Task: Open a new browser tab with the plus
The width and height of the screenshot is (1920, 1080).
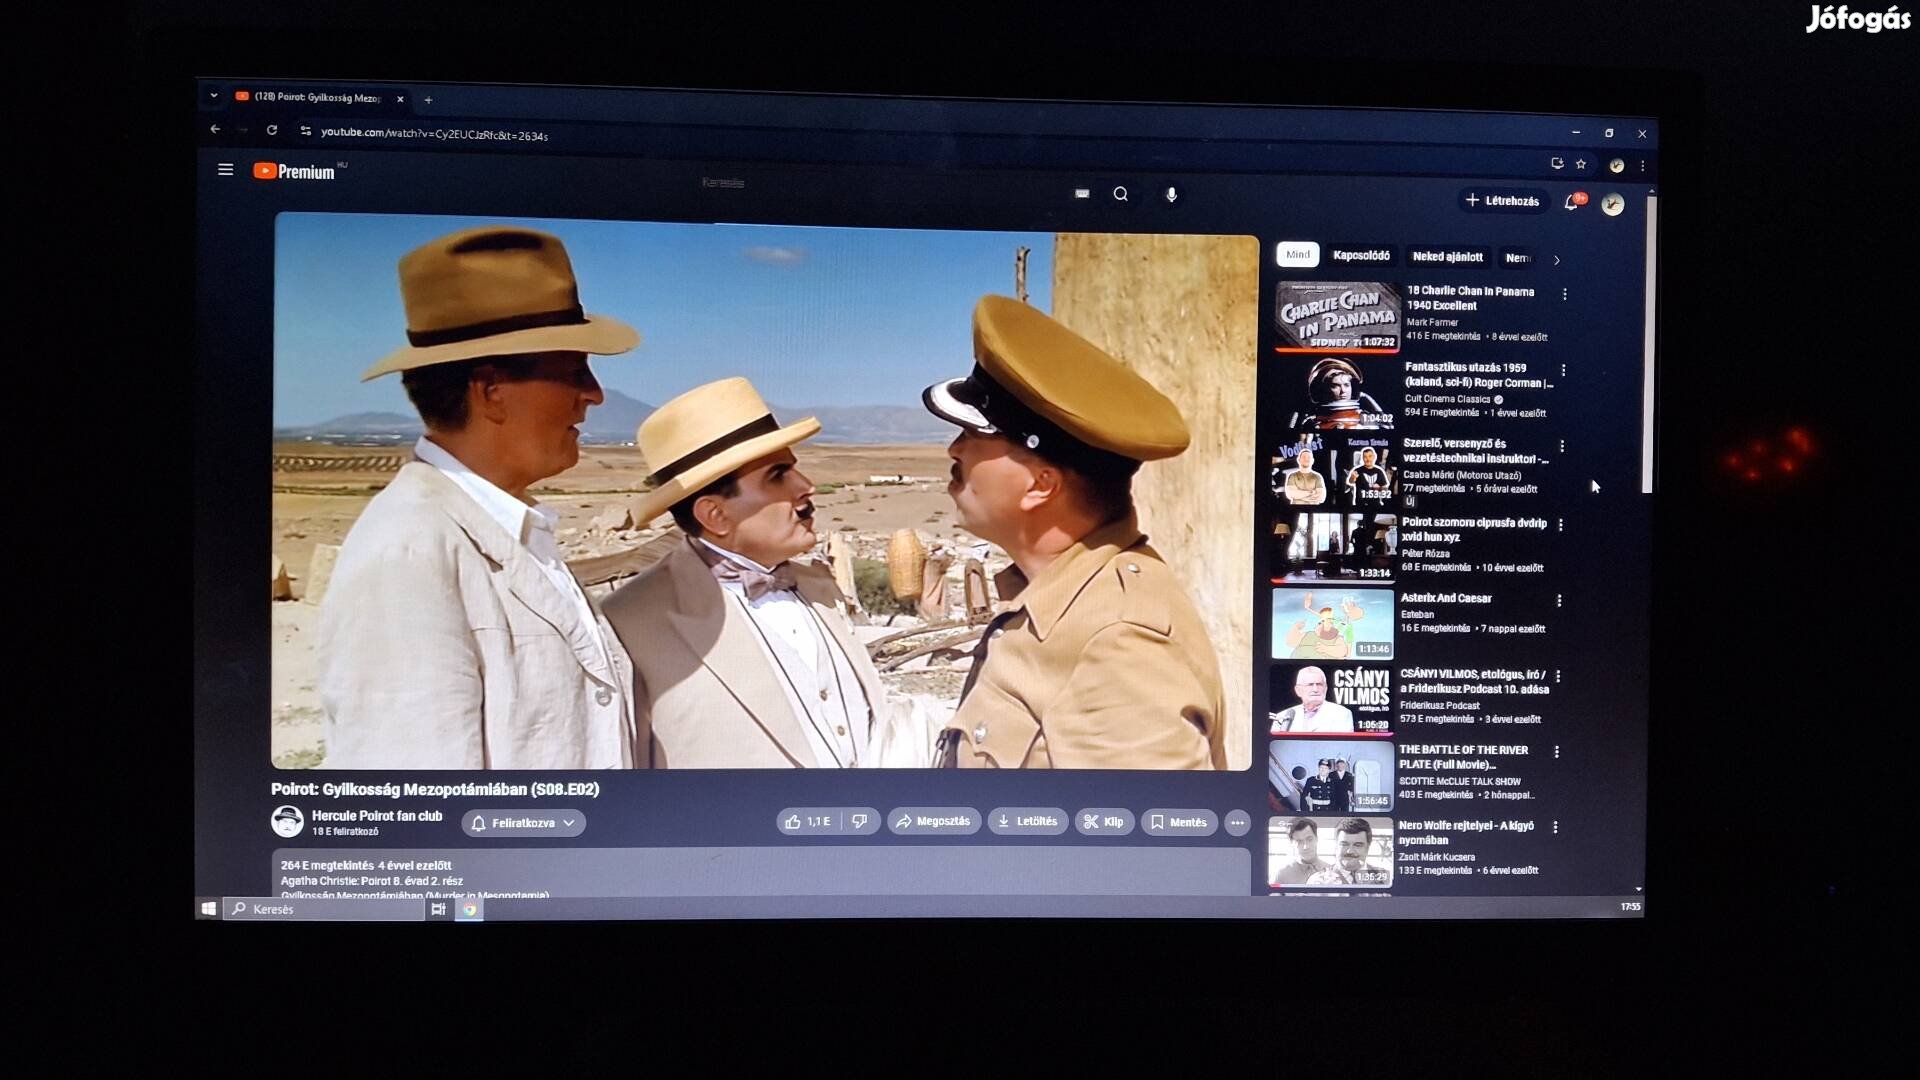Action: point(428,100)
